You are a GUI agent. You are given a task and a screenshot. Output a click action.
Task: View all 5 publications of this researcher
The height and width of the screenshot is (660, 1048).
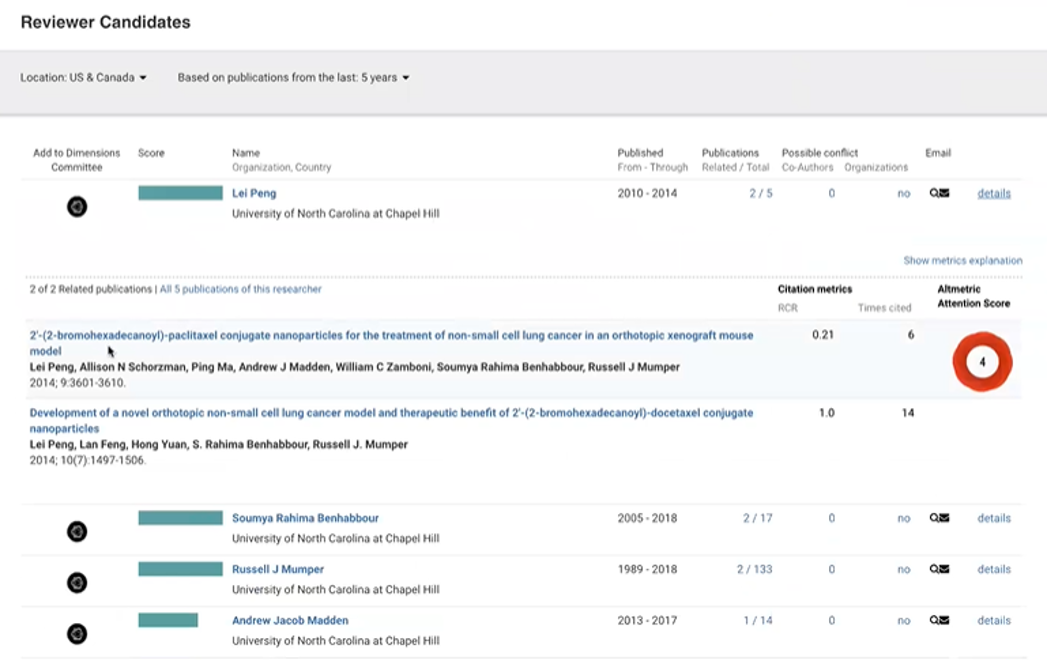click(240, 288)
